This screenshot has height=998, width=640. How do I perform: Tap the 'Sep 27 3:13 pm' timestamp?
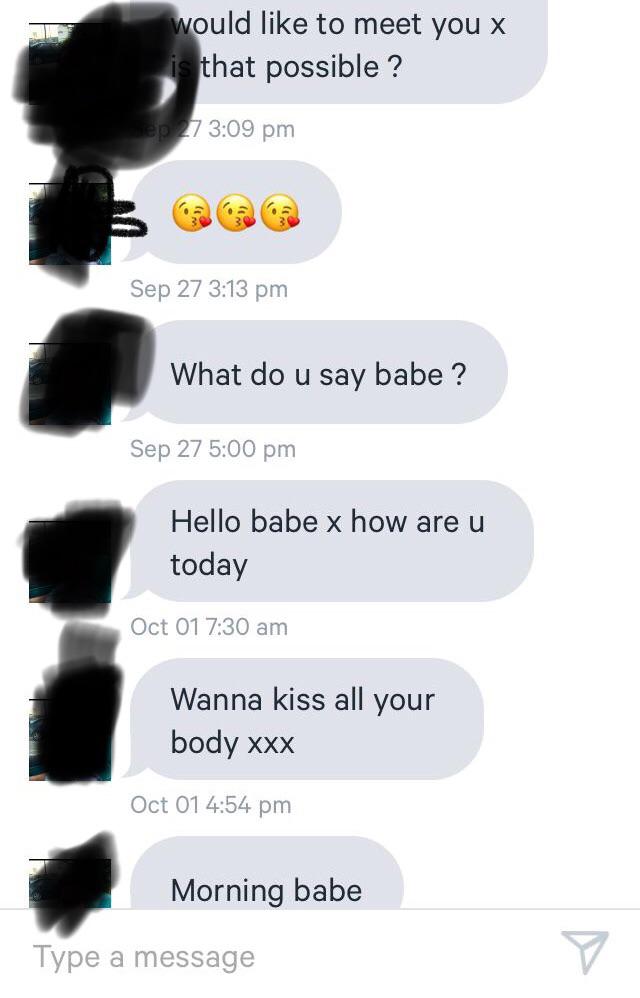pos(209,289)
